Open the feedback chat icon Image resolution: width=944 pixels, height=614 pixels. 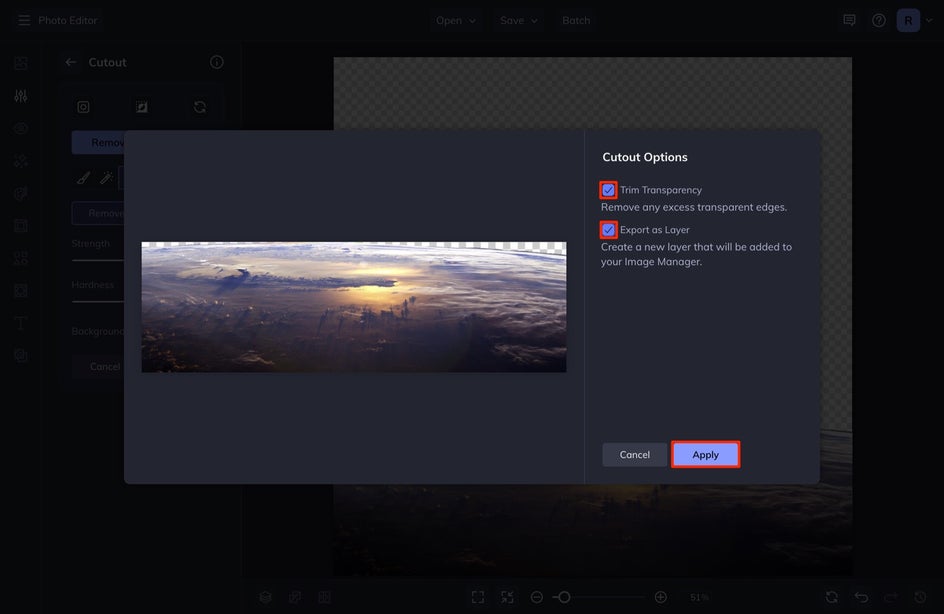(x=849, y=20)
